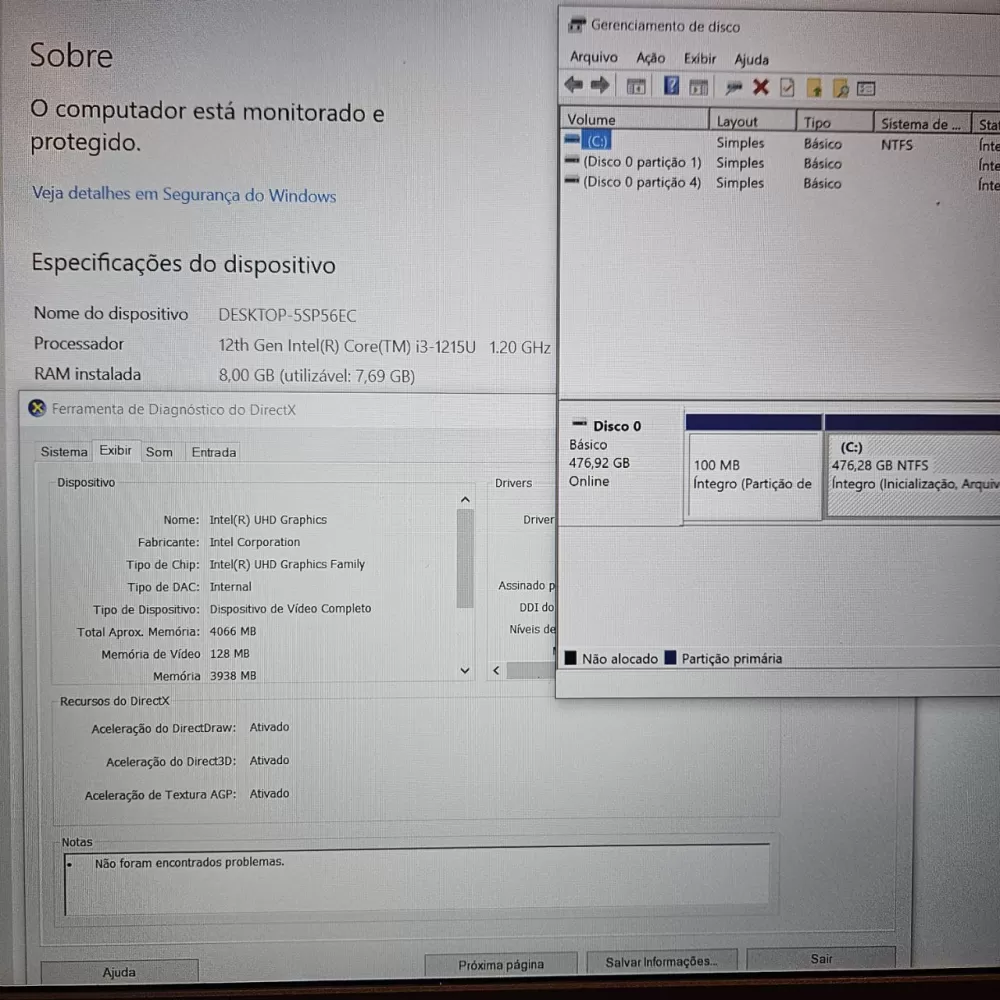This screenshot has height=1000, width=1000.
Task: Open the Ação menu
Action: pyautogui.click(x=651, y=59)
